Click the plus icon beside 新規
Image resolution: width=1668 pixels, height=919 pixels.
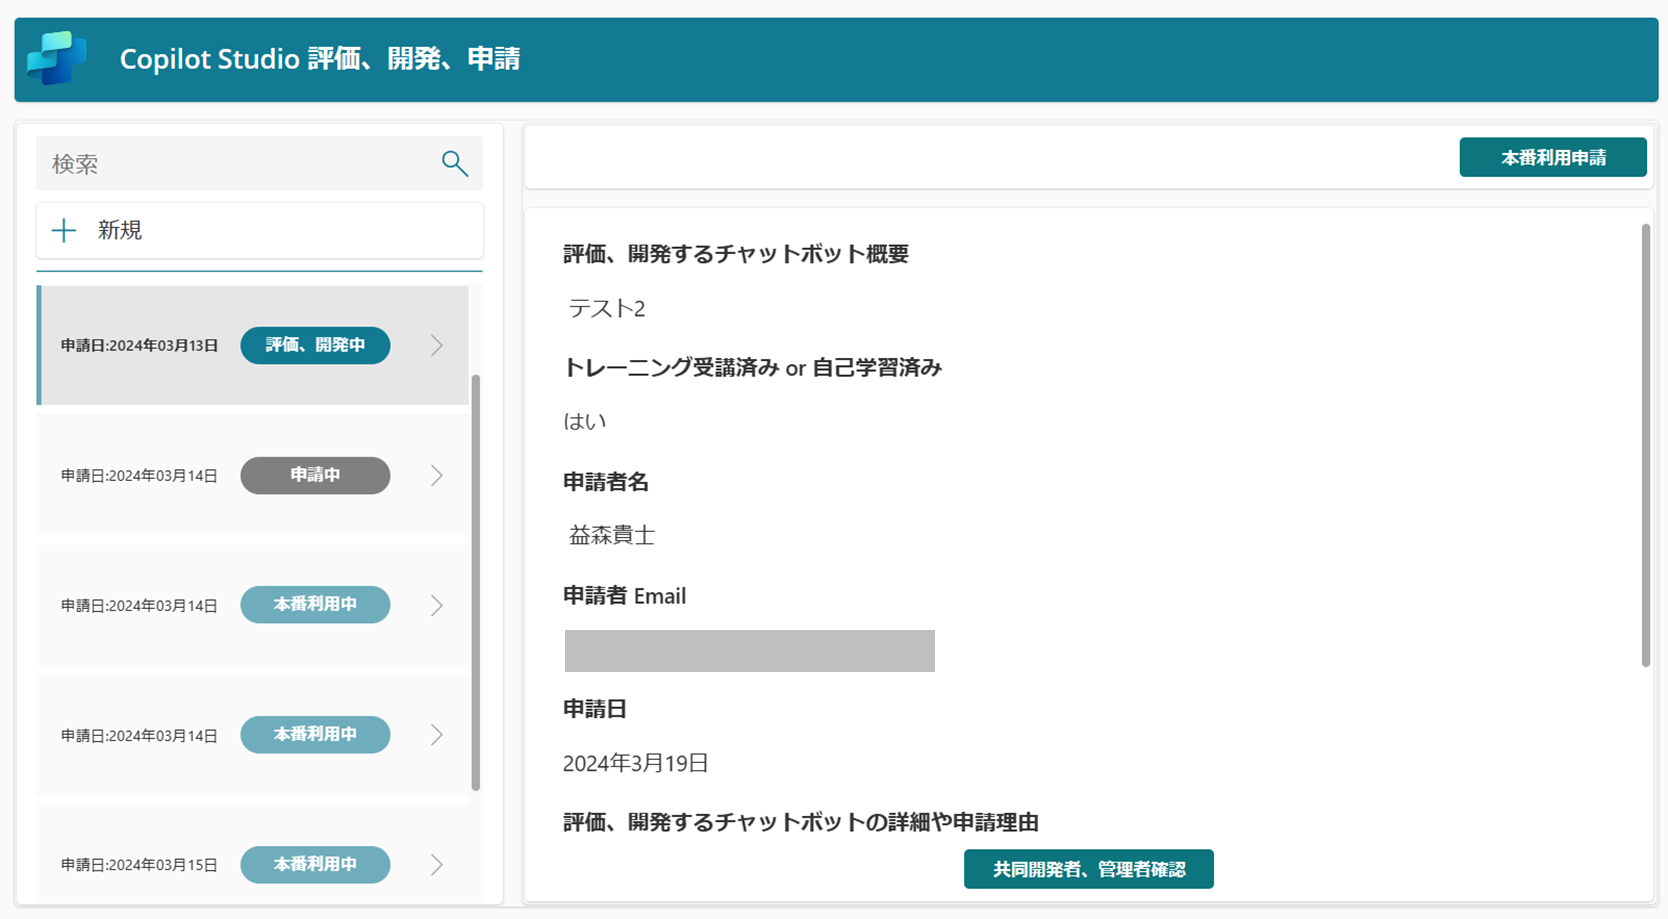point(64,230)
